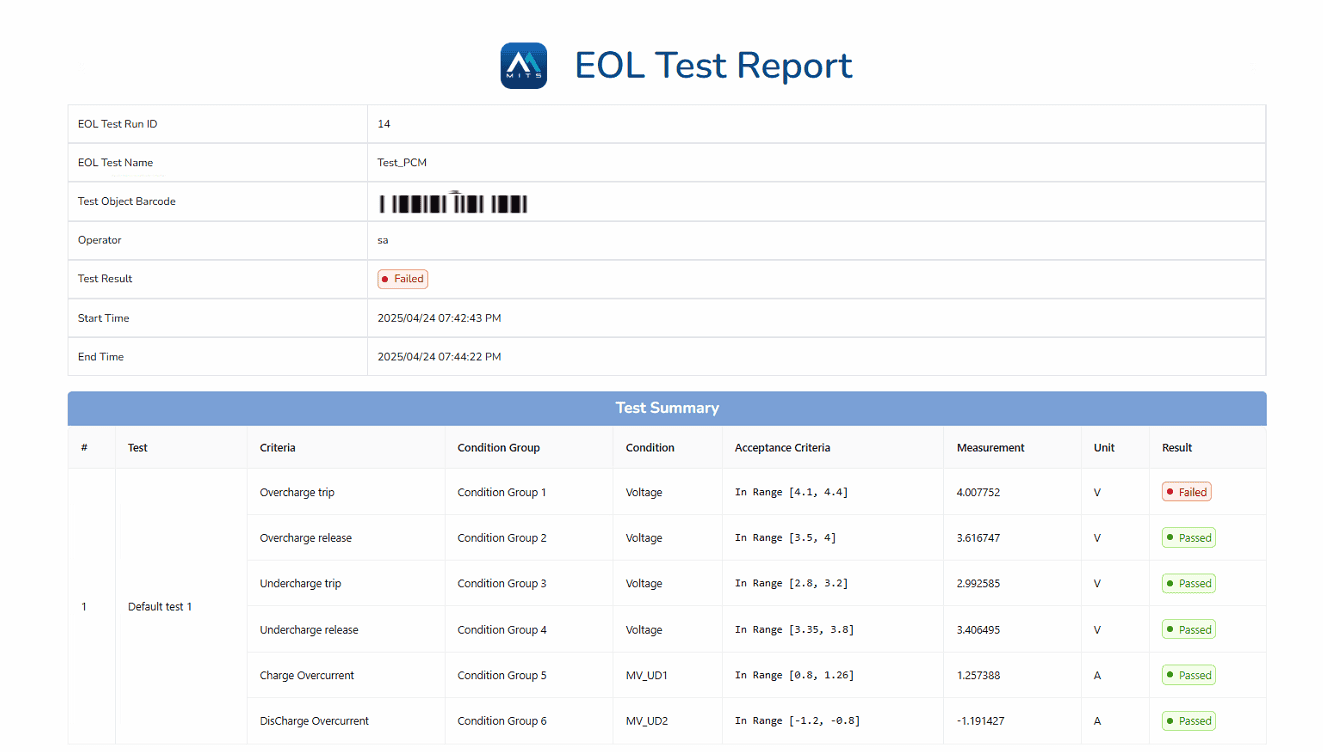Click the Passed badge for Charge Overcurrent
This screenshot has height=752, width=1323.
1188,676
